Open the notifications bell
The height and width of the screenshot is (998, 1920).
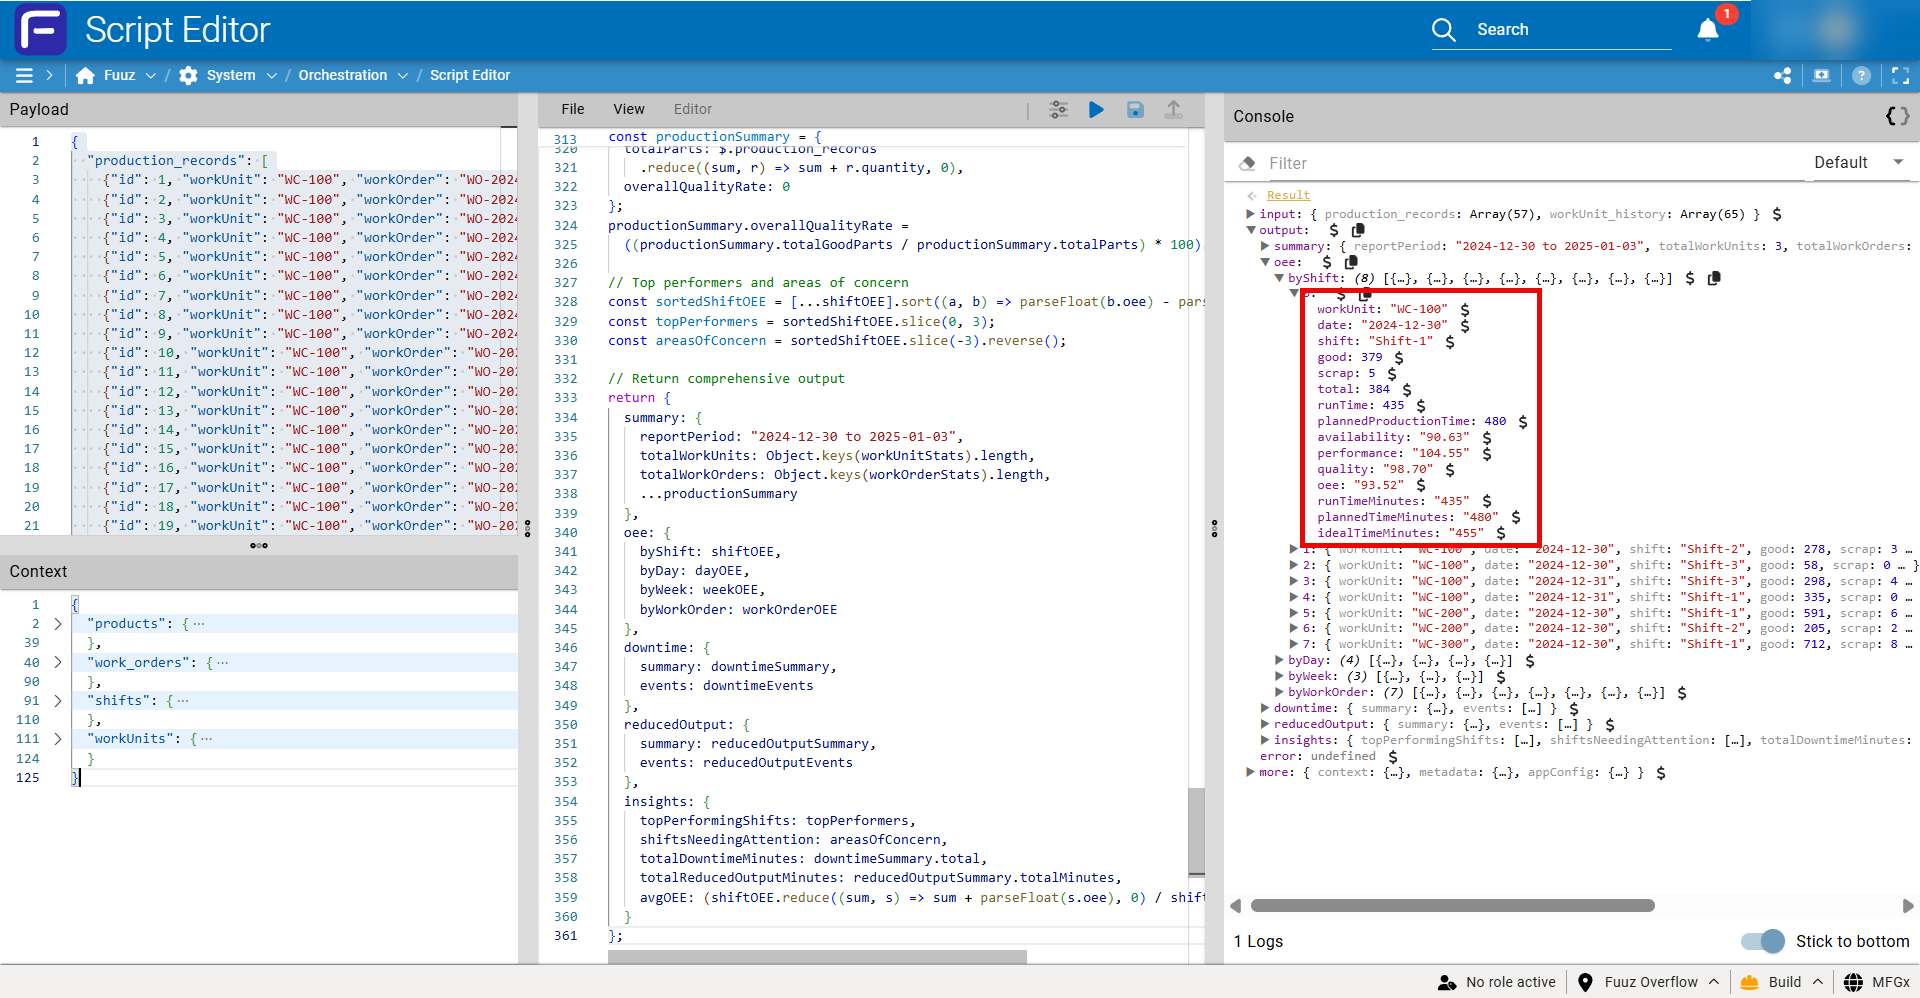coord(1708,30)
